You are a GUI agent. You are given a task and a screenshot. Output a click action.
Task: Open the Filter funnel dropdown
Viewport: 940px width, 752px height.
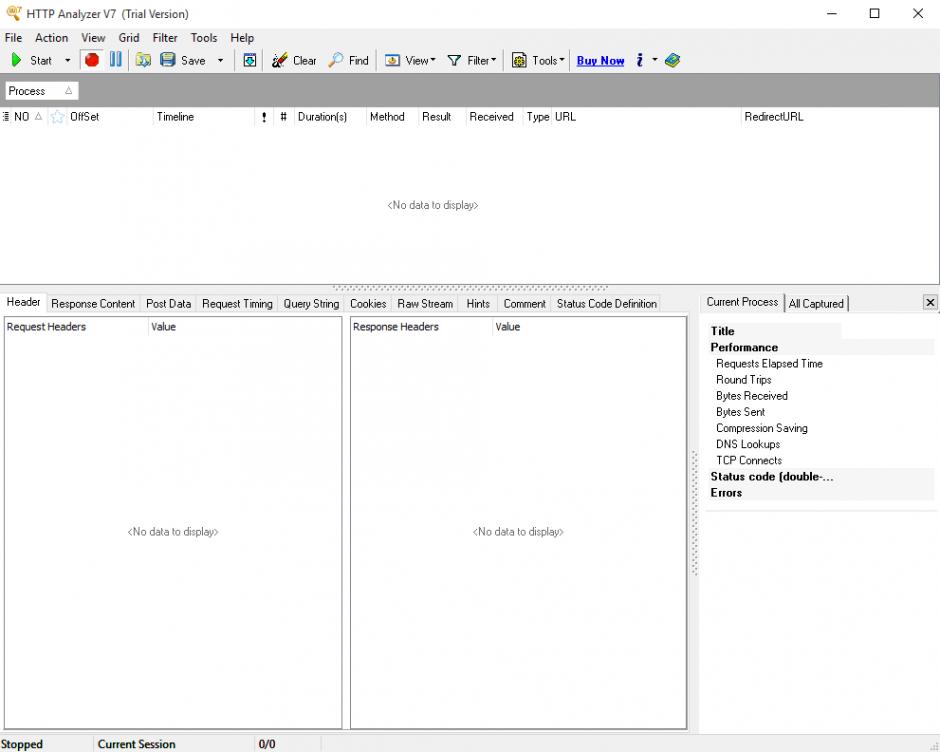[x=472, y=61]
